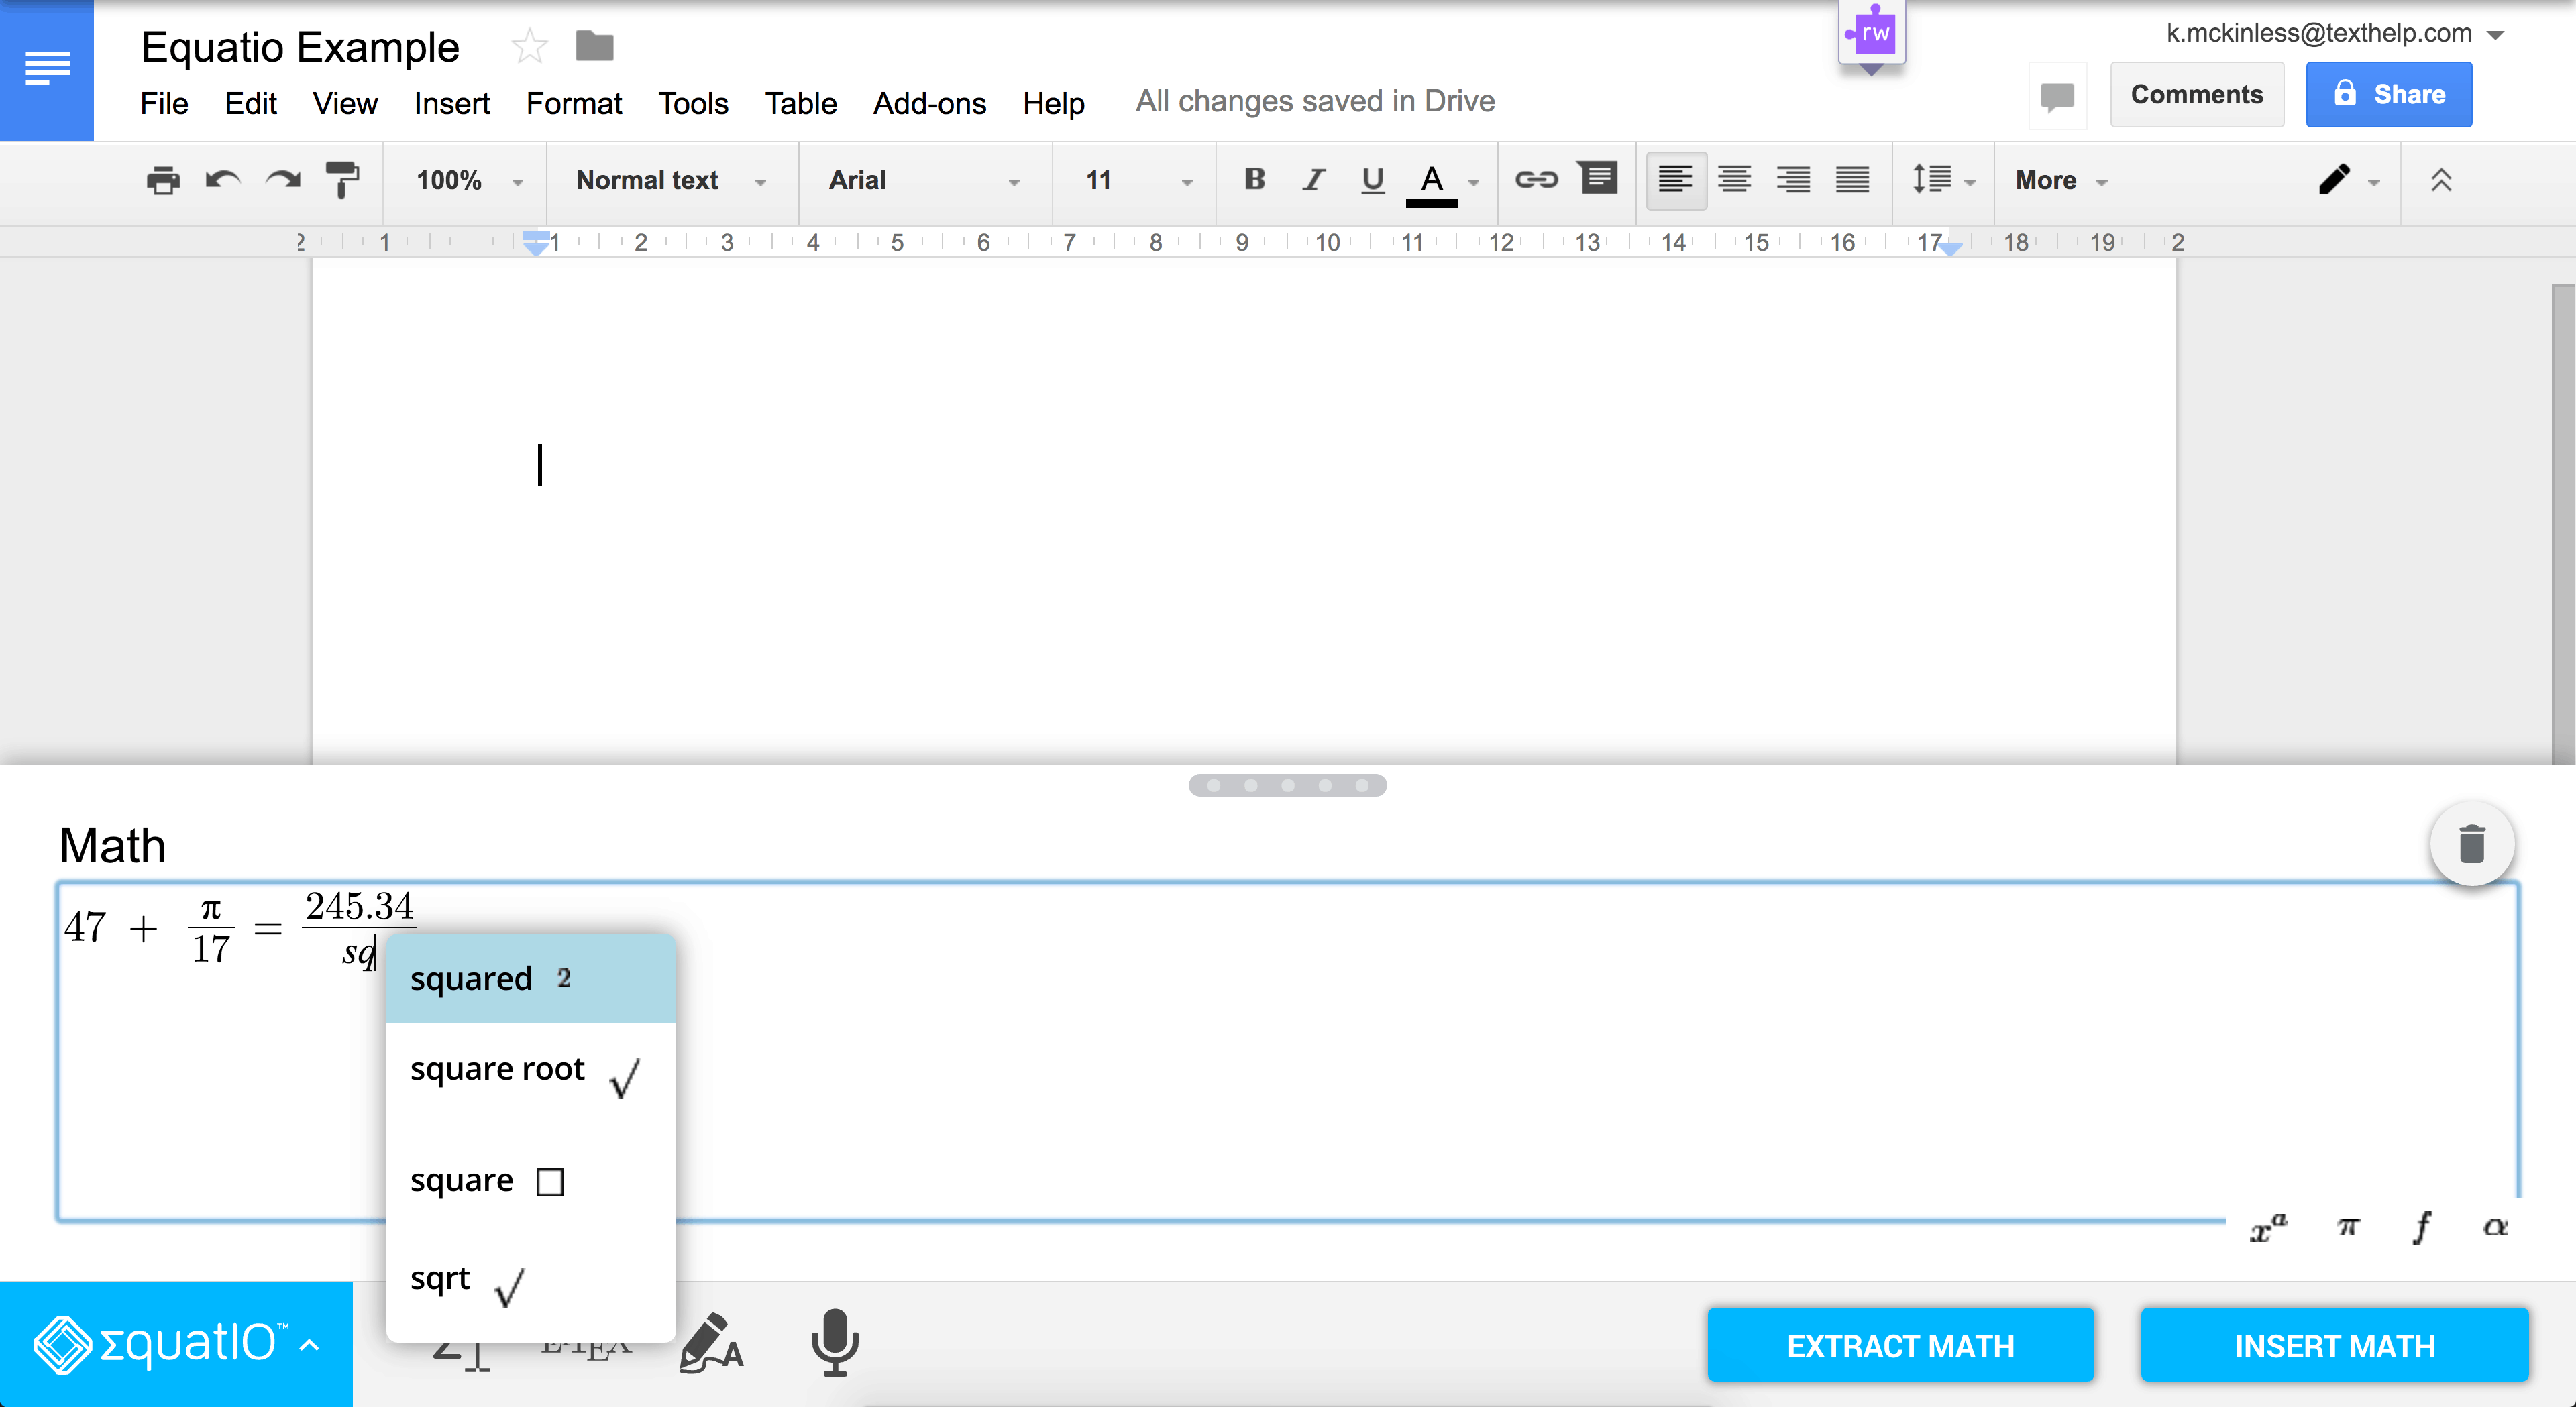
Task: Open the File menu
Action: (164, 104)
